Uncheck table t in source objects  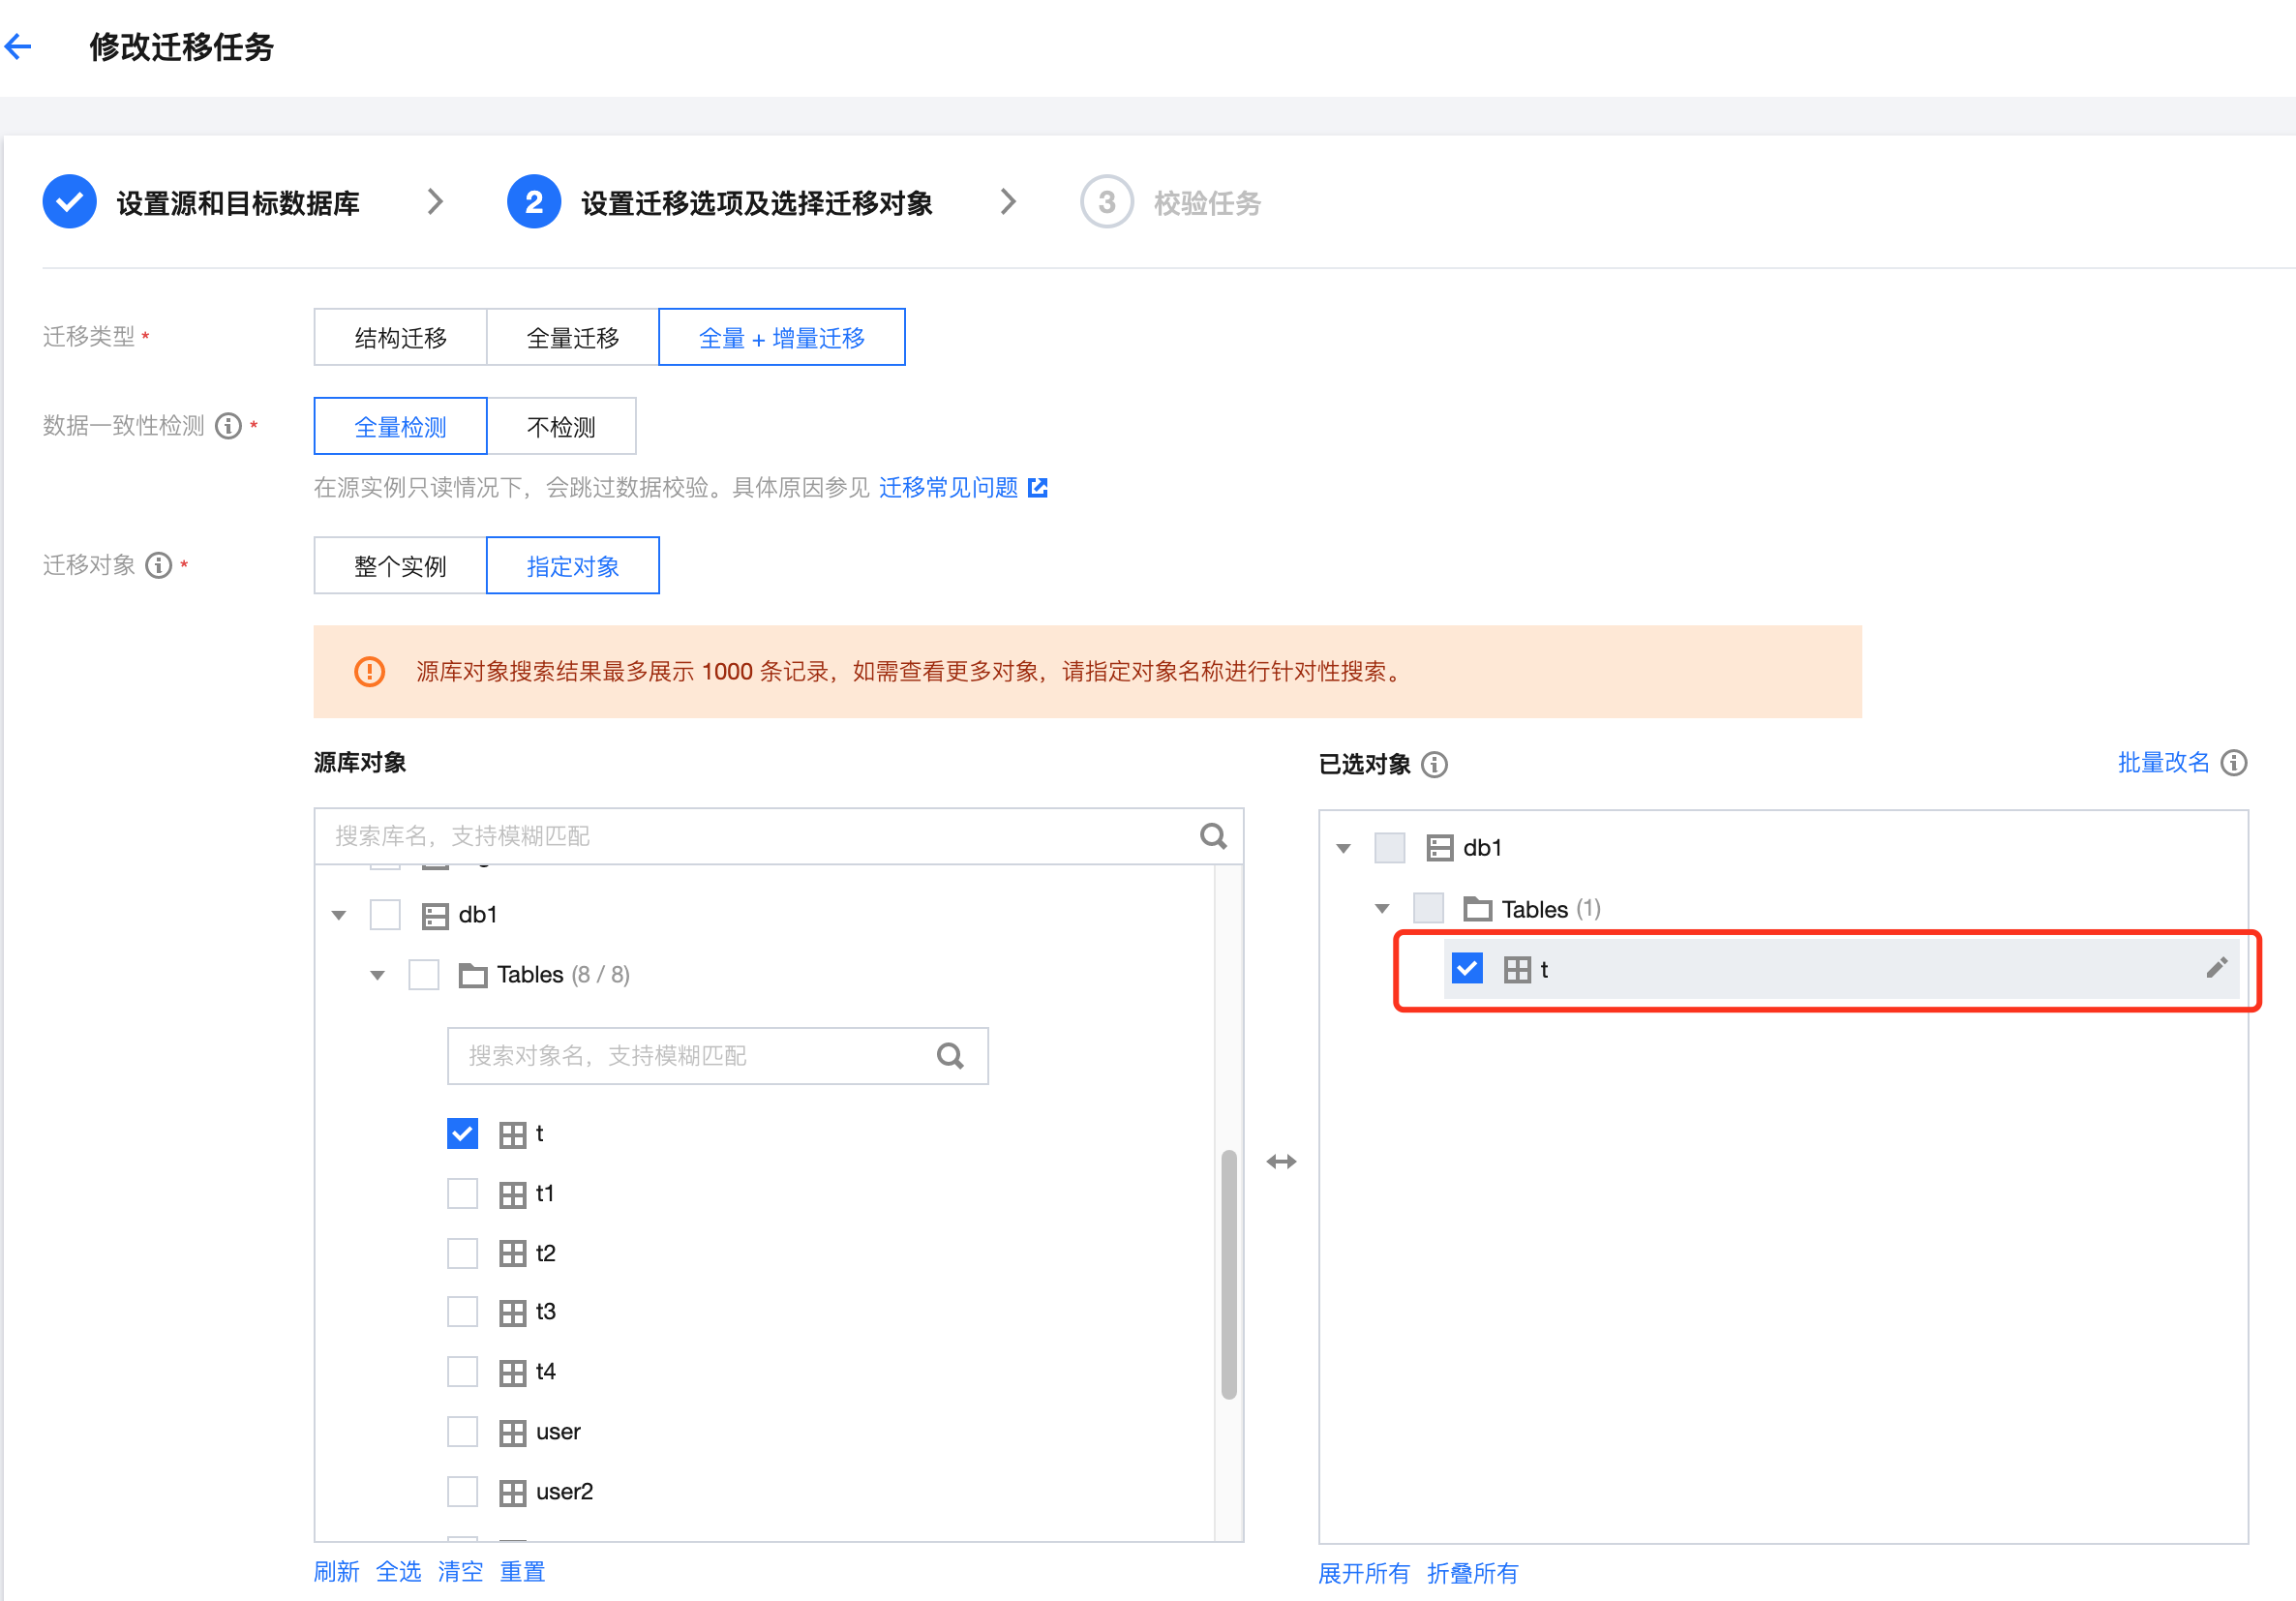click(462, 1133)
